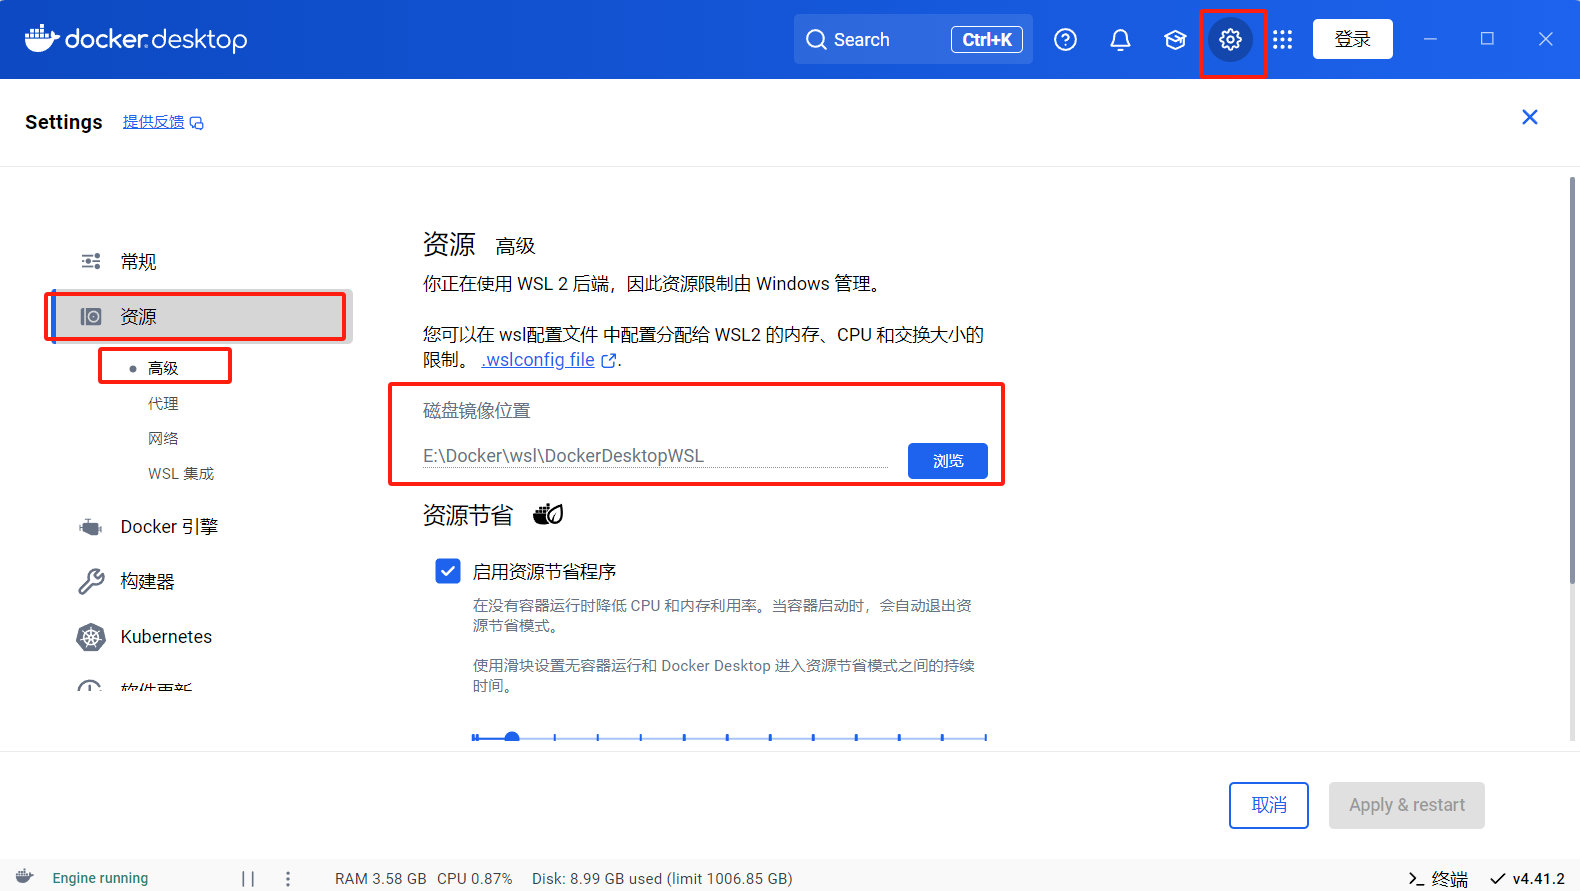The image size is (1580, 891).
Task: Click the CPU 0.87% status text
Action: [475, 879]
